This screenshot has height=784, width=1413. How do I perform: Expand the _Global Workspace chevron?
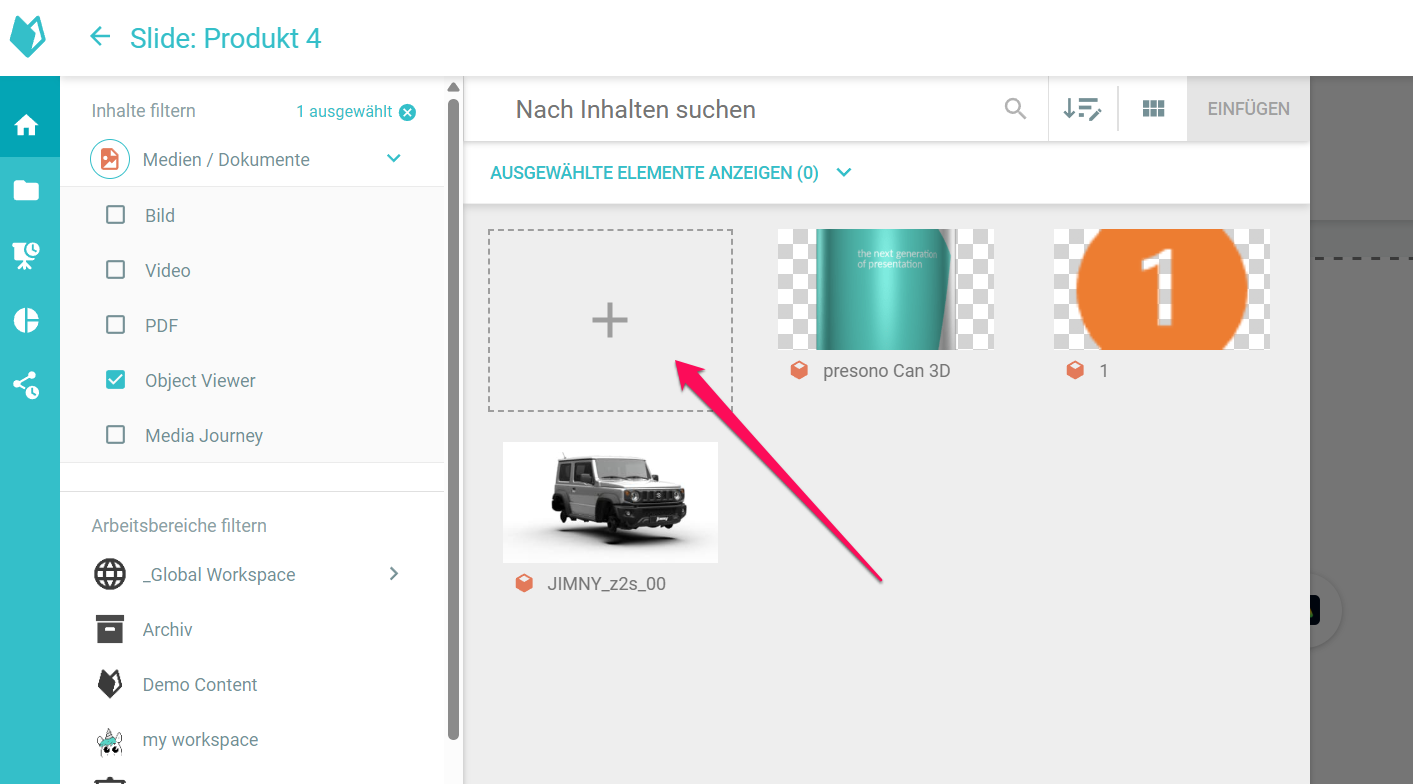pyautogui.click(x=394, y=574)
